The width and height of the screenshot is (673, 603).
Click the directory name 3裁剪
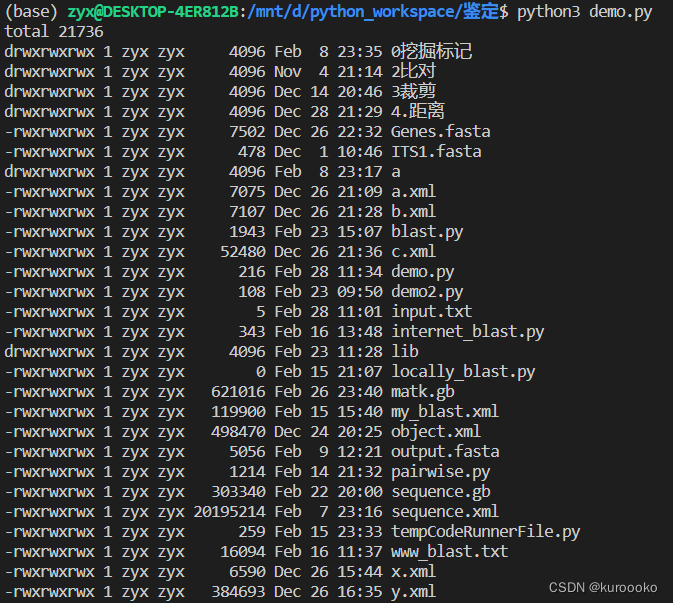tap(413, 92)
